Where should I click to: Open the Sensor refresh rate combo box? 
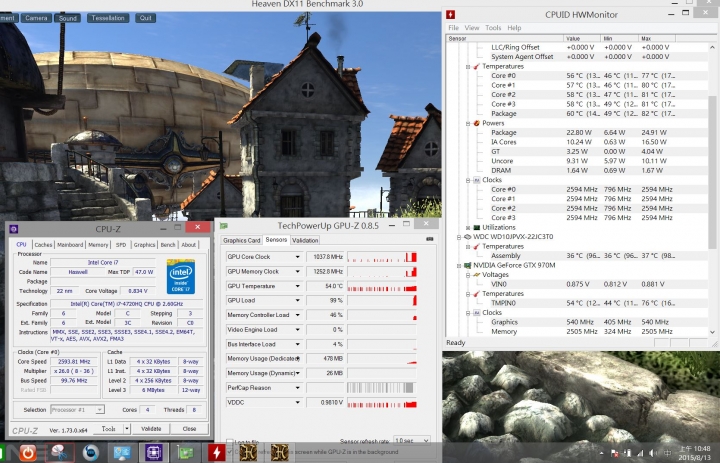pos(411,441)
